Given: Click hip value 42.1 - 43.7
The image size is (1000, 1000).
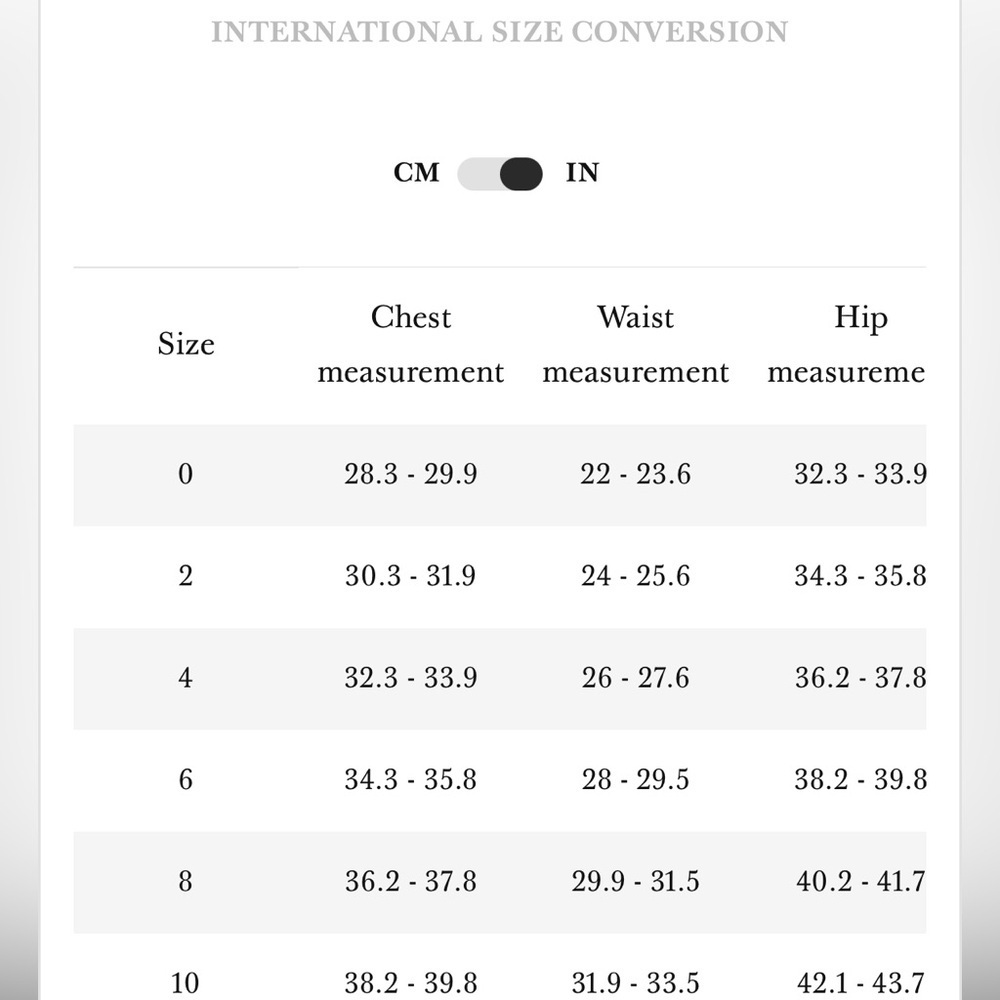Looking at the screenshot, I should pos(860,983).
